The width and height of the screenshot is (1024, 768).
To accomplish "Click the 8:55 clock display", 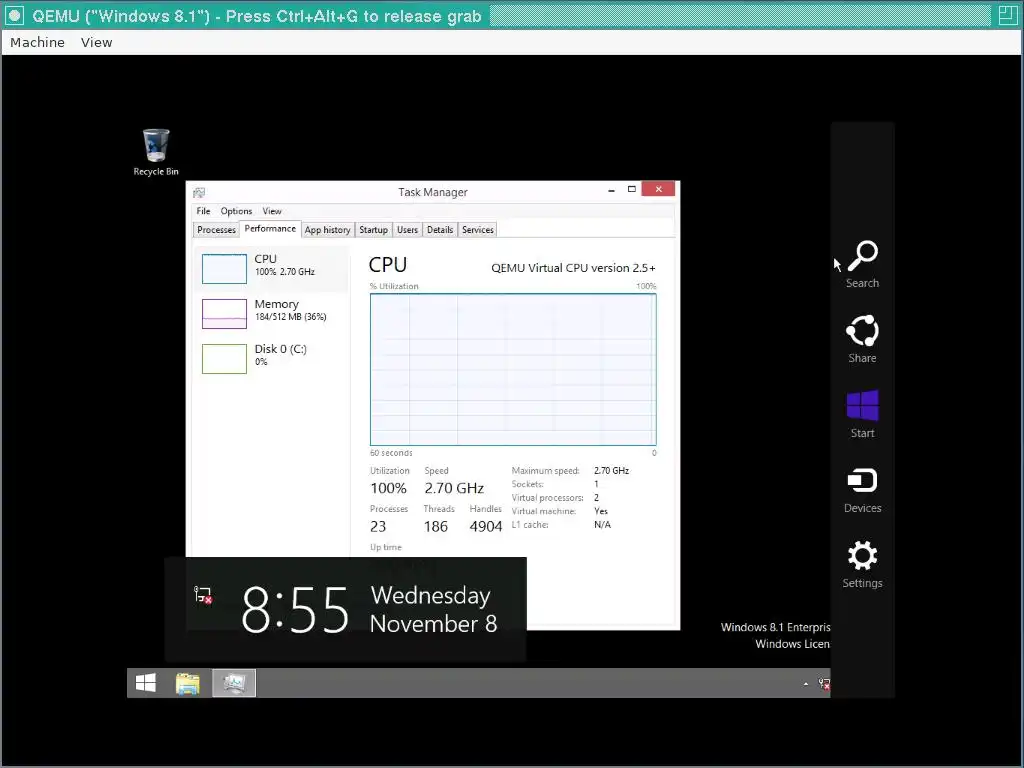I will click(x=295, y=609).
